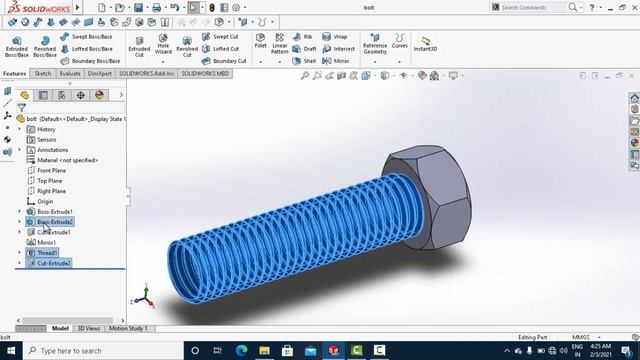Open the Curves tool
This screenshot has height=360, width=640.
(x=400, y=41)
